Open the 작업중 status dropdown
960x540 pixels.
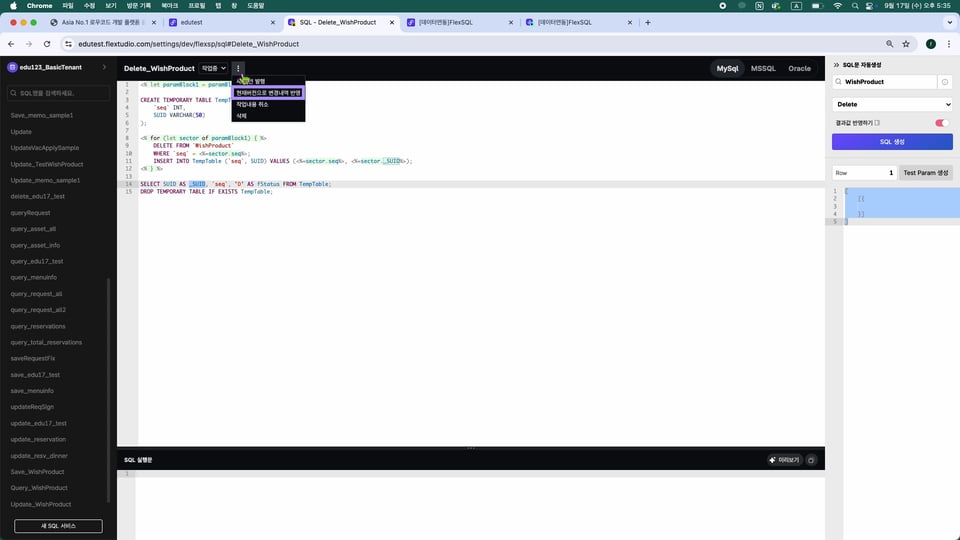(214, 68)
